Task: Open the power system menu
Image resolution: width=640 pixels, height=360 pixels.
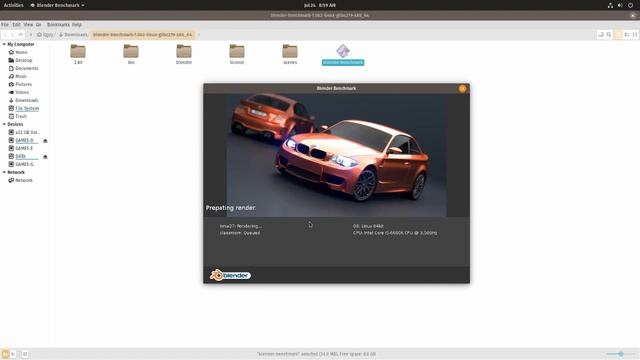Action: click(x=630, y=5)
